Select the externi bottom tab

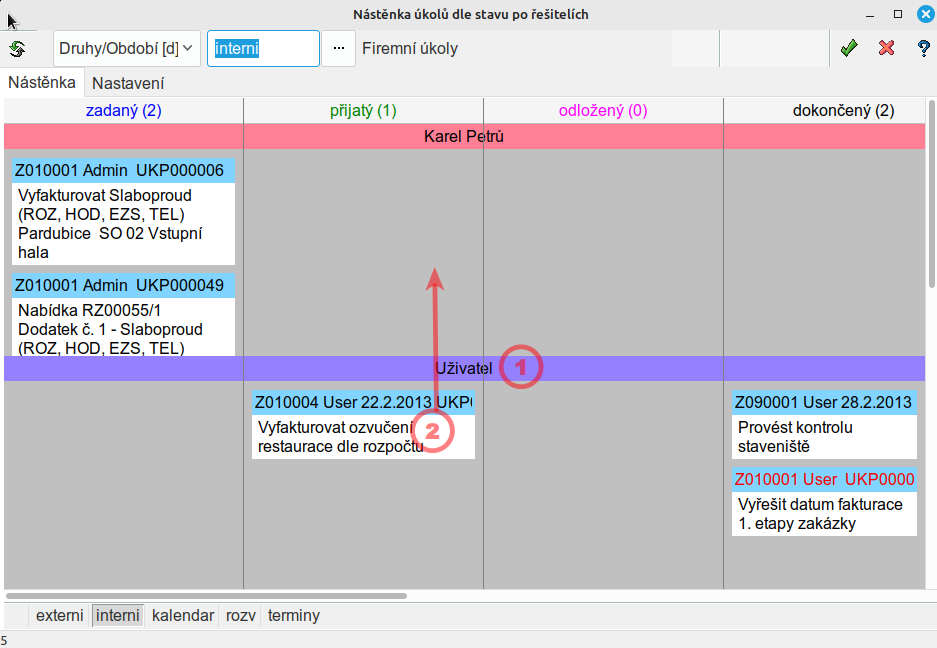[59, 615]
